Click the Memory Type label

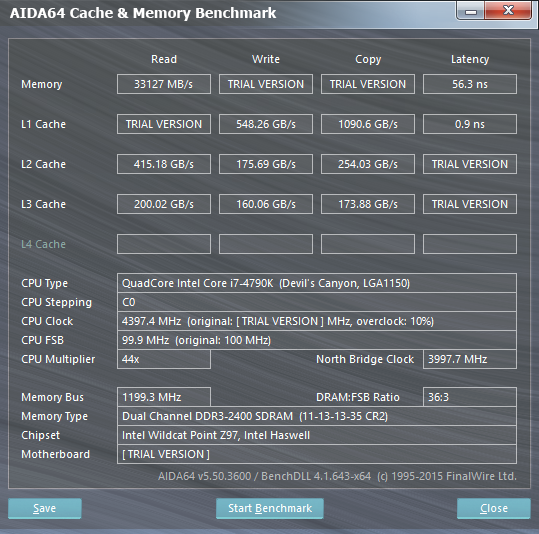pos(54,416)
